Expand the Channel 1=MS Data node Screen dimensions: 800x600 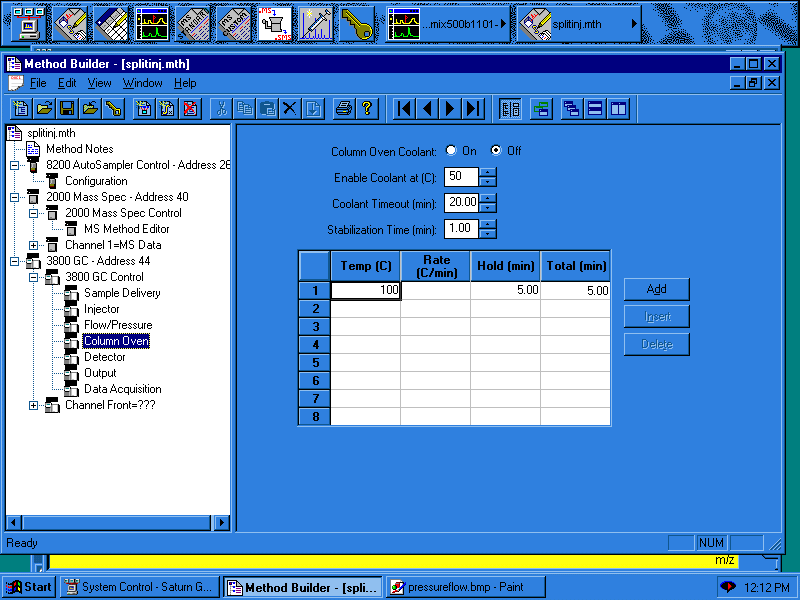click(x=33, y=245)
